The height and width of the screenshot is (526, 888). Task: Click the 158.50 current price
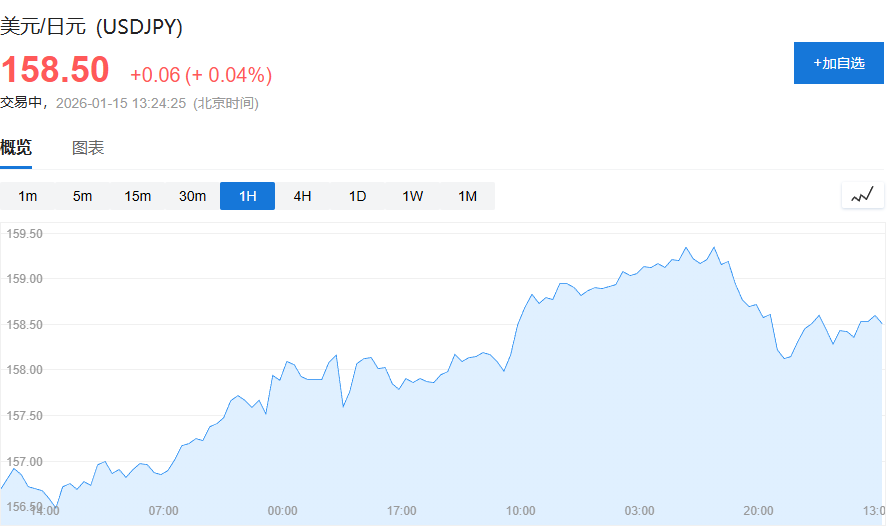(55, 70)
